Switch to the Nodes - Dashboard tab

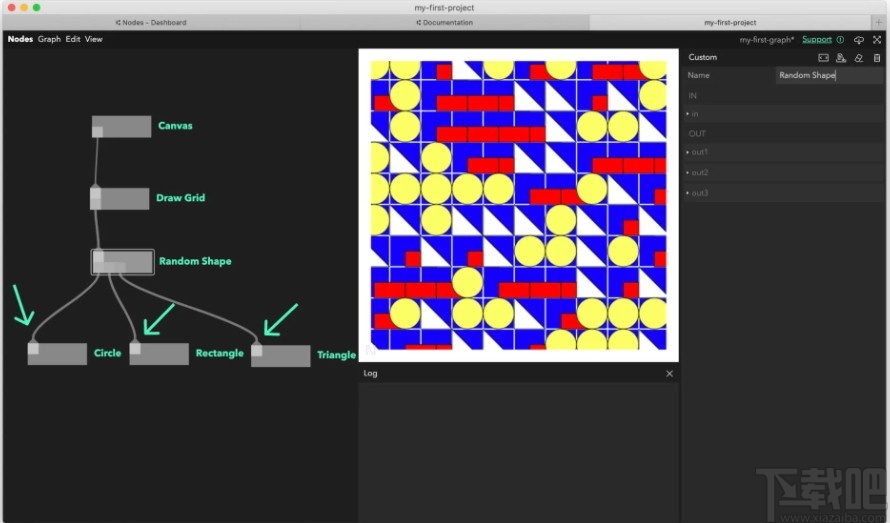tap(151, 23)
